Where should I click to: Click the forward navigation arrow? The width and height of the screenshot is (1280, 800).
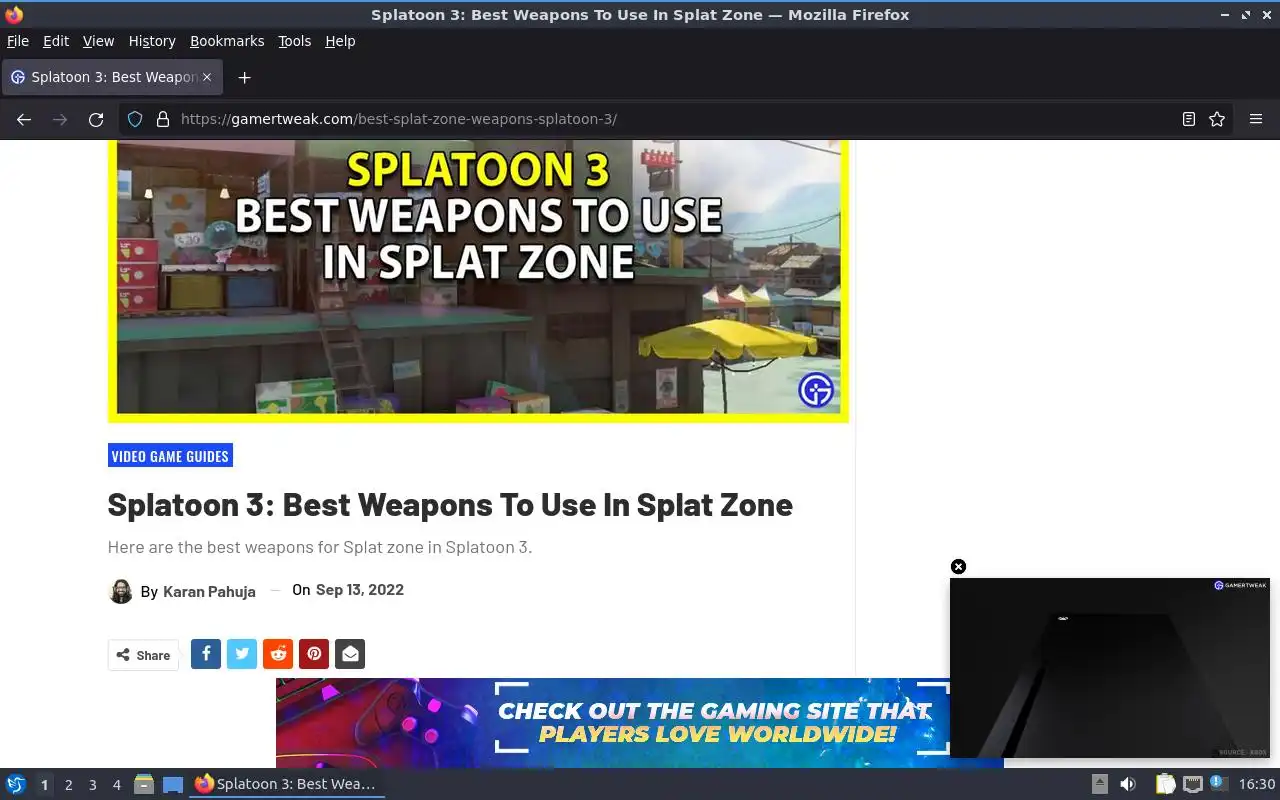60,119
